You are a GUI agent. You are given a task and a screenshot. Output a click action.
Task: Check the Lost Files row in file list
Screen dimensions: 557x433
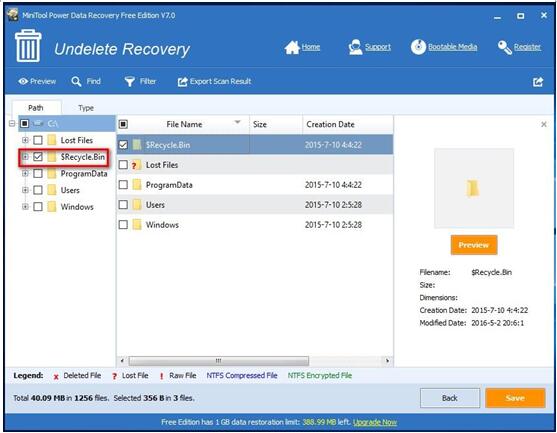pos(123,165)
